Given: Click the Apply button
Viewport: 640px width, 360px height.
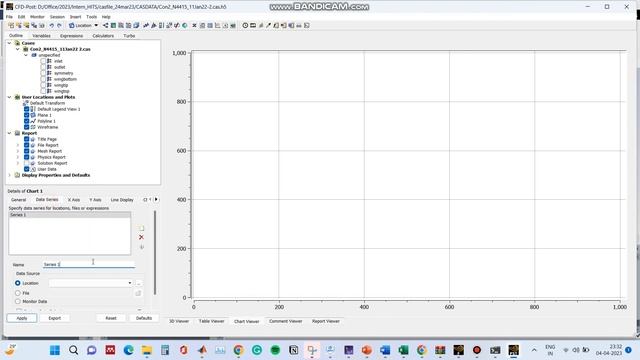Looking at the screenshot, I should (x=22, y=318).
